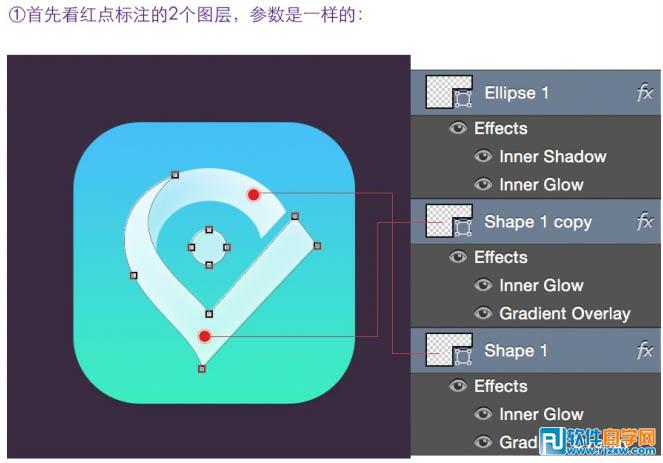Hide Effects group of Shape 1 copy

coord(458,257)
